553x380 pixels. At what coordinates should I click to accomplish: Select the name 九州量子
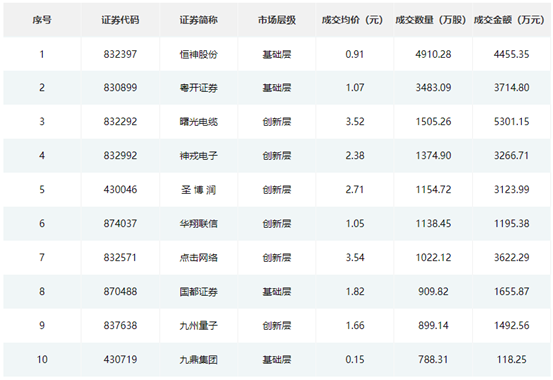click(199, 326)
